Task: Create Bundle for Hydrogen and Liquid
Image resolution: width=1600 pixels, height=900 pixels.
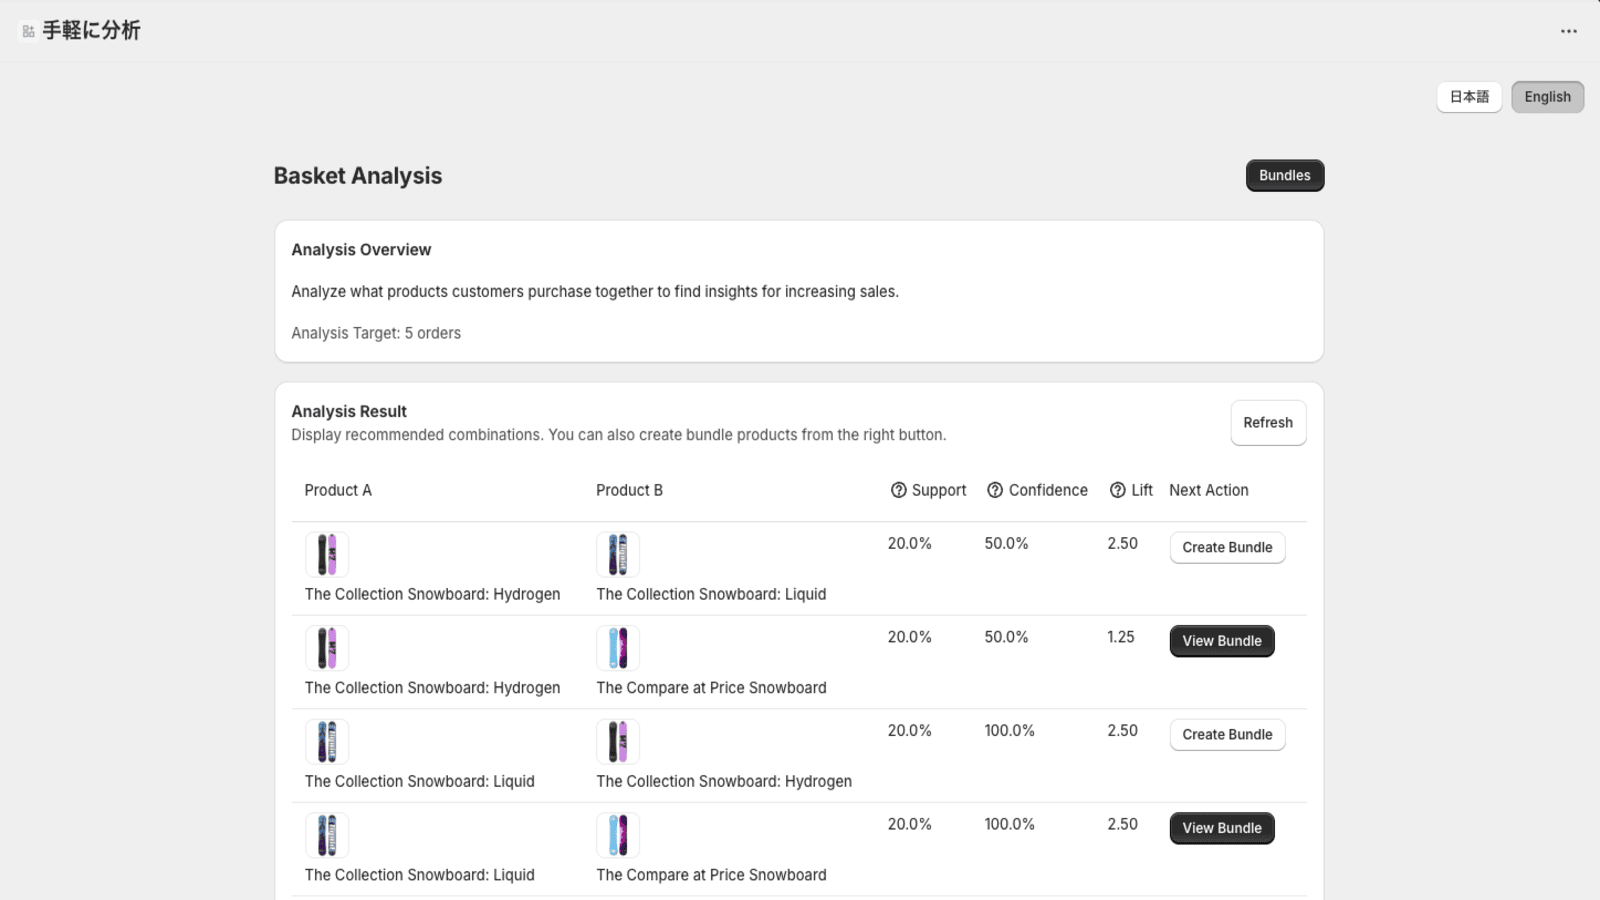Action: (x=1227, y=547)
